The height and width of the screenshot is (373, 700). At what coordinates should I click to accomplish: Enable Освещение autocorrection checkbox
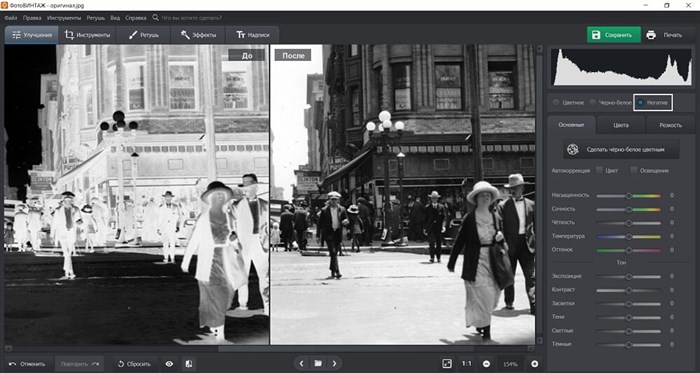[633, 170]
